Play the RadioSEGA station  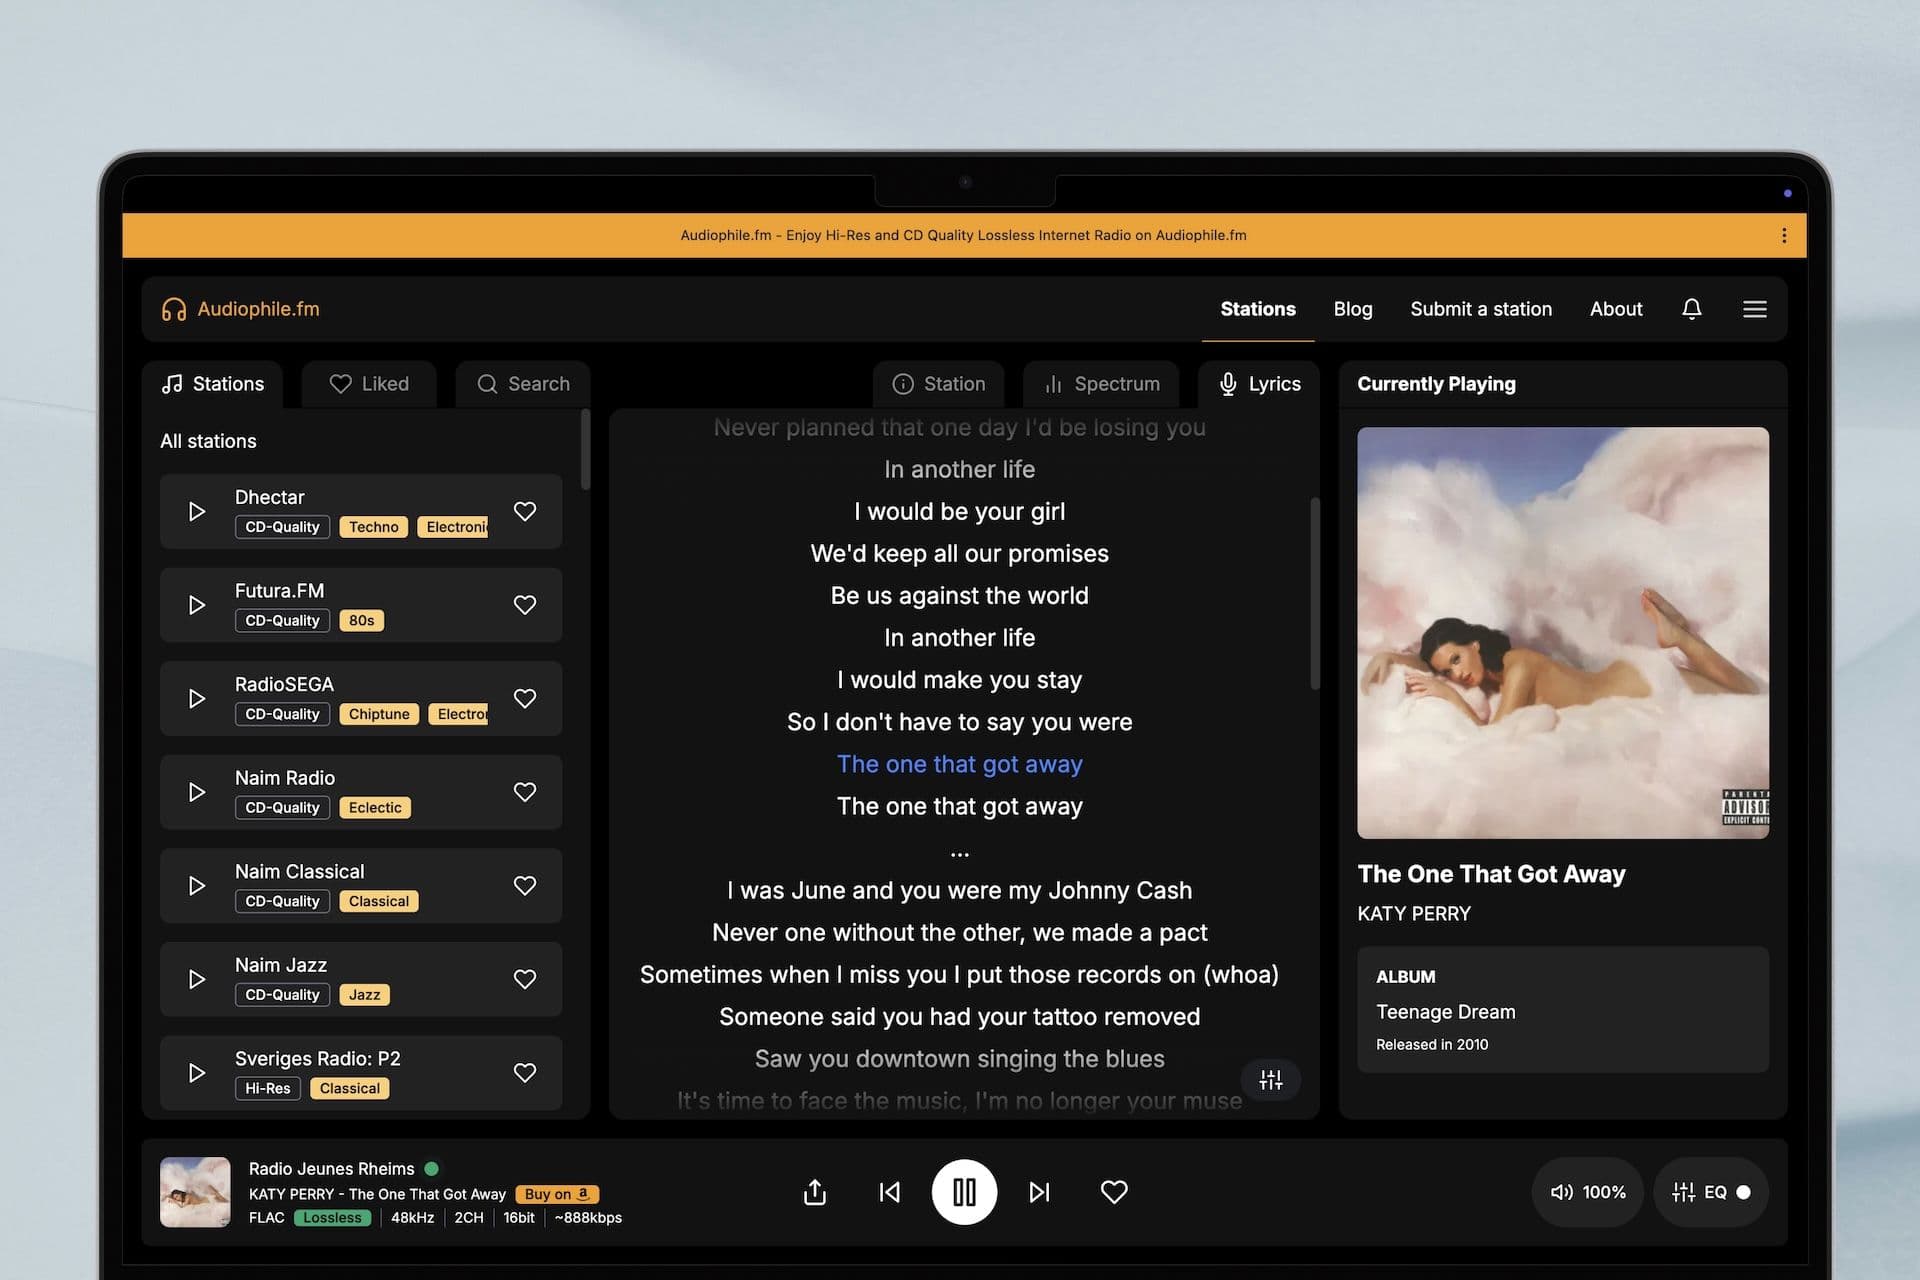[x=197, y=698]
